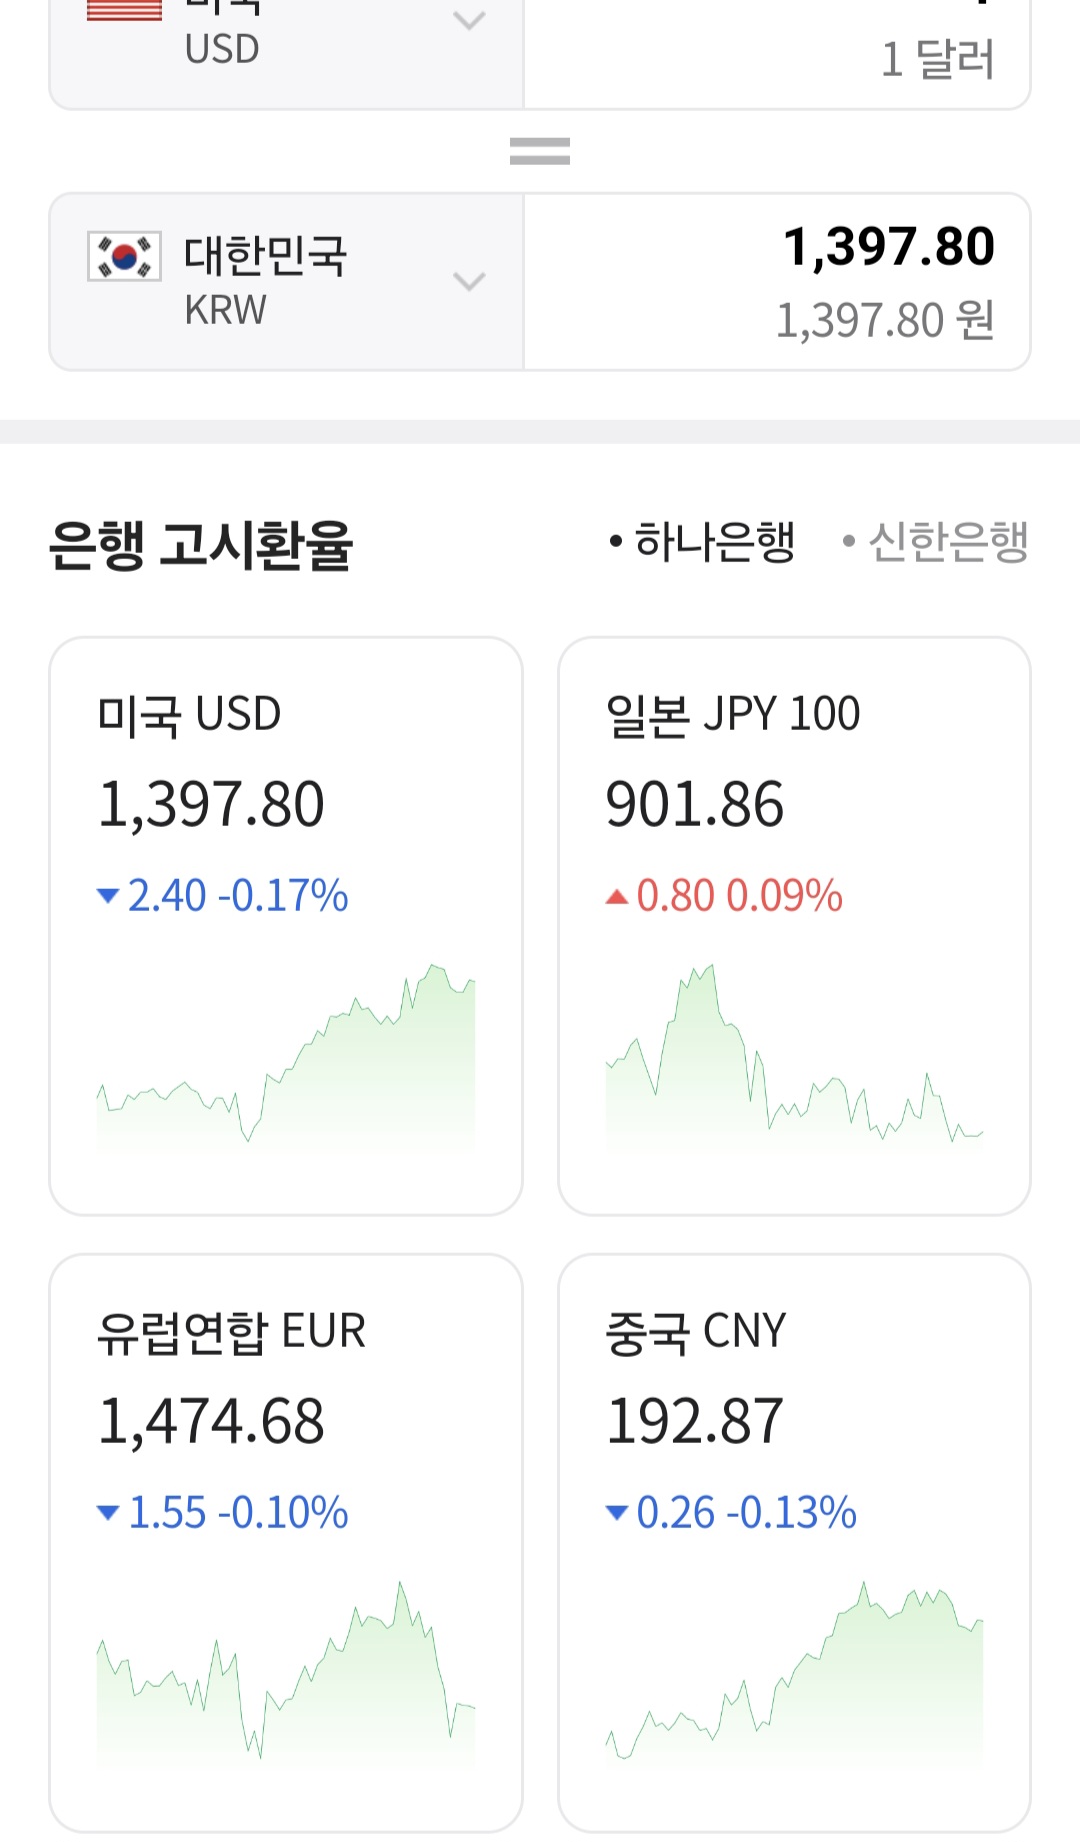The height and width of the screenshot is (1842, 1080).
Task: Open the 대한민국 KRW currency selector
Action: pyautogui.click(x=266, y=281)
